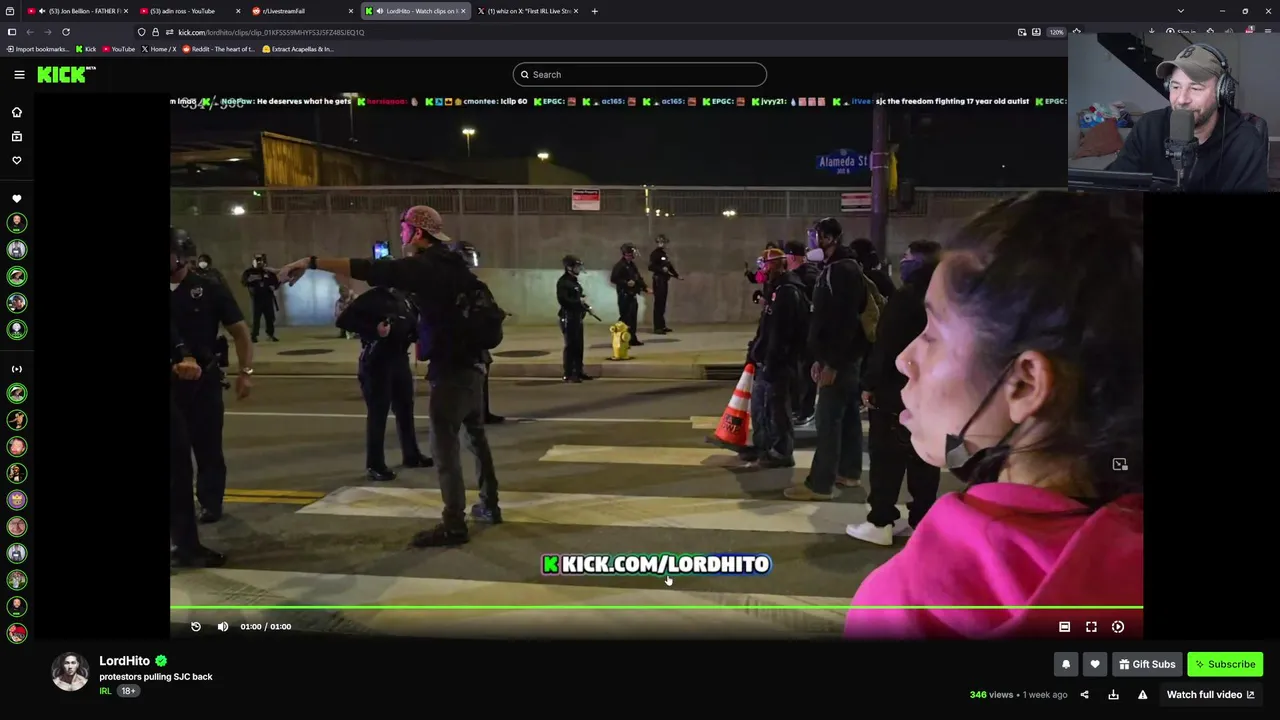Viewport: 1280px width, 720px height.
Task: Click LordHito's profile avatar
Action: [x=70, y=672]
